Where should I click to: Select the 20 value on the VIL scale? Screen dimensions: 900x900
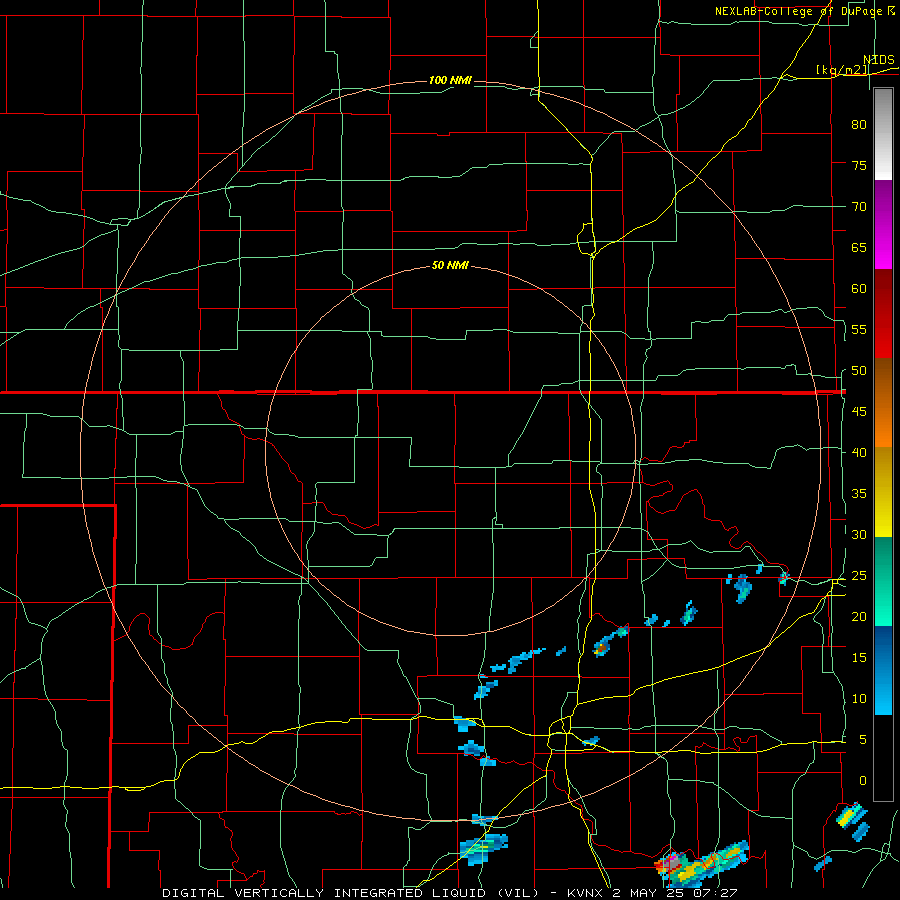click(x=859, y=616)
